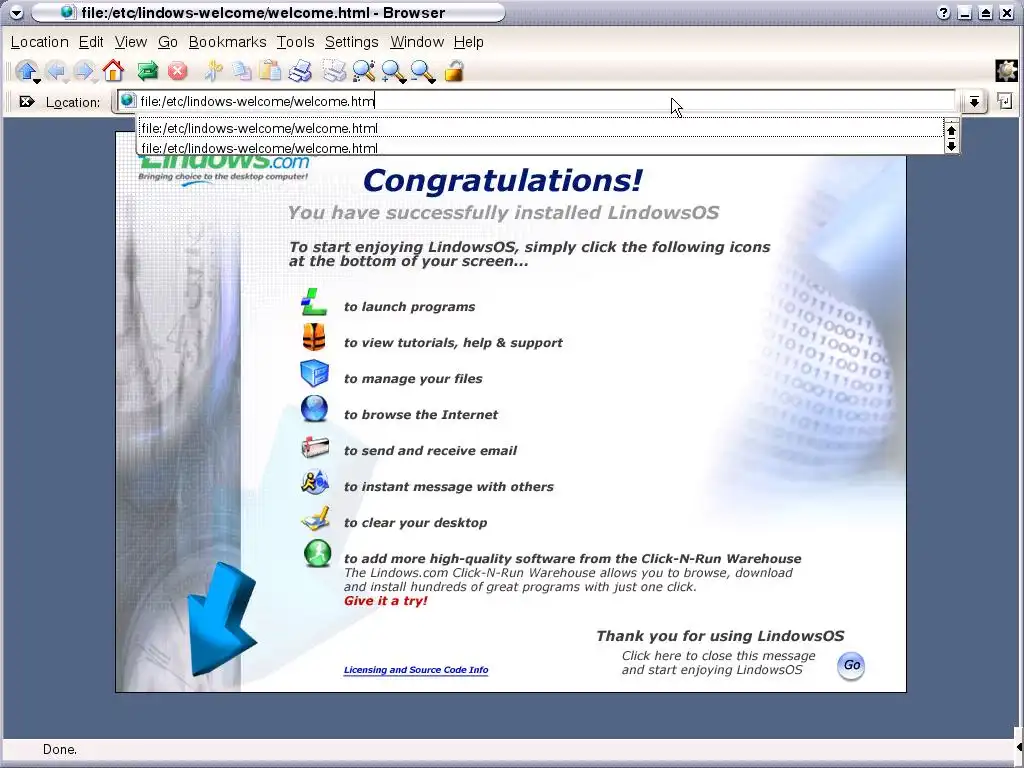Open Licensing and Source Code Info link
Image resolution: width=1024 pixels, height=768 pixels.
click(416, 669)
